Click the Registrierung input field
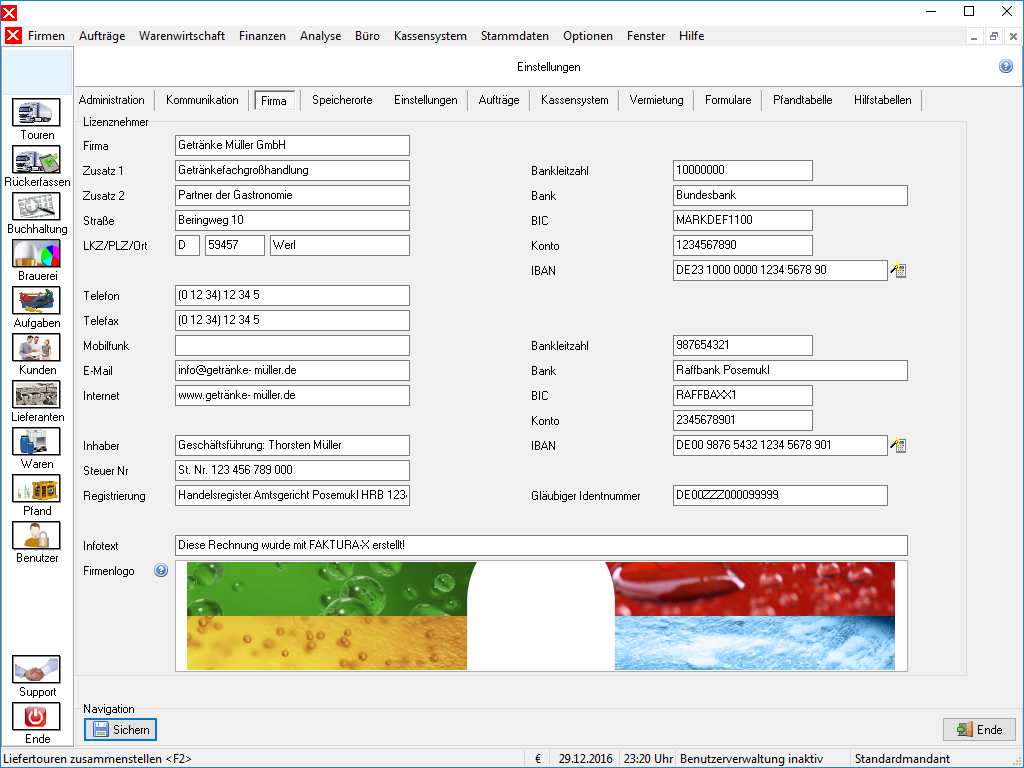Screen dimensions: 1024x768 pos(292,496)
